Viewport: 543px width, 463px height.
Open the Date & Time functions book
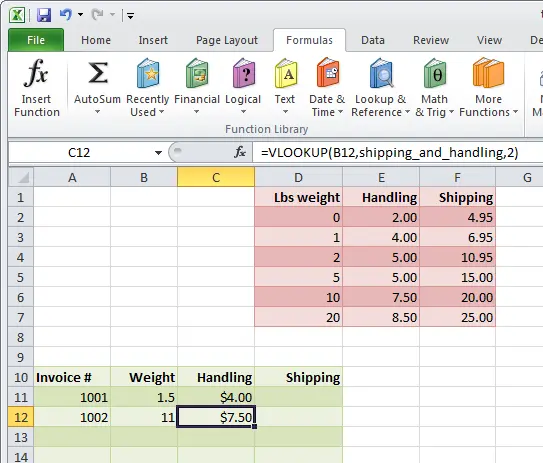(x=327, y=72)
